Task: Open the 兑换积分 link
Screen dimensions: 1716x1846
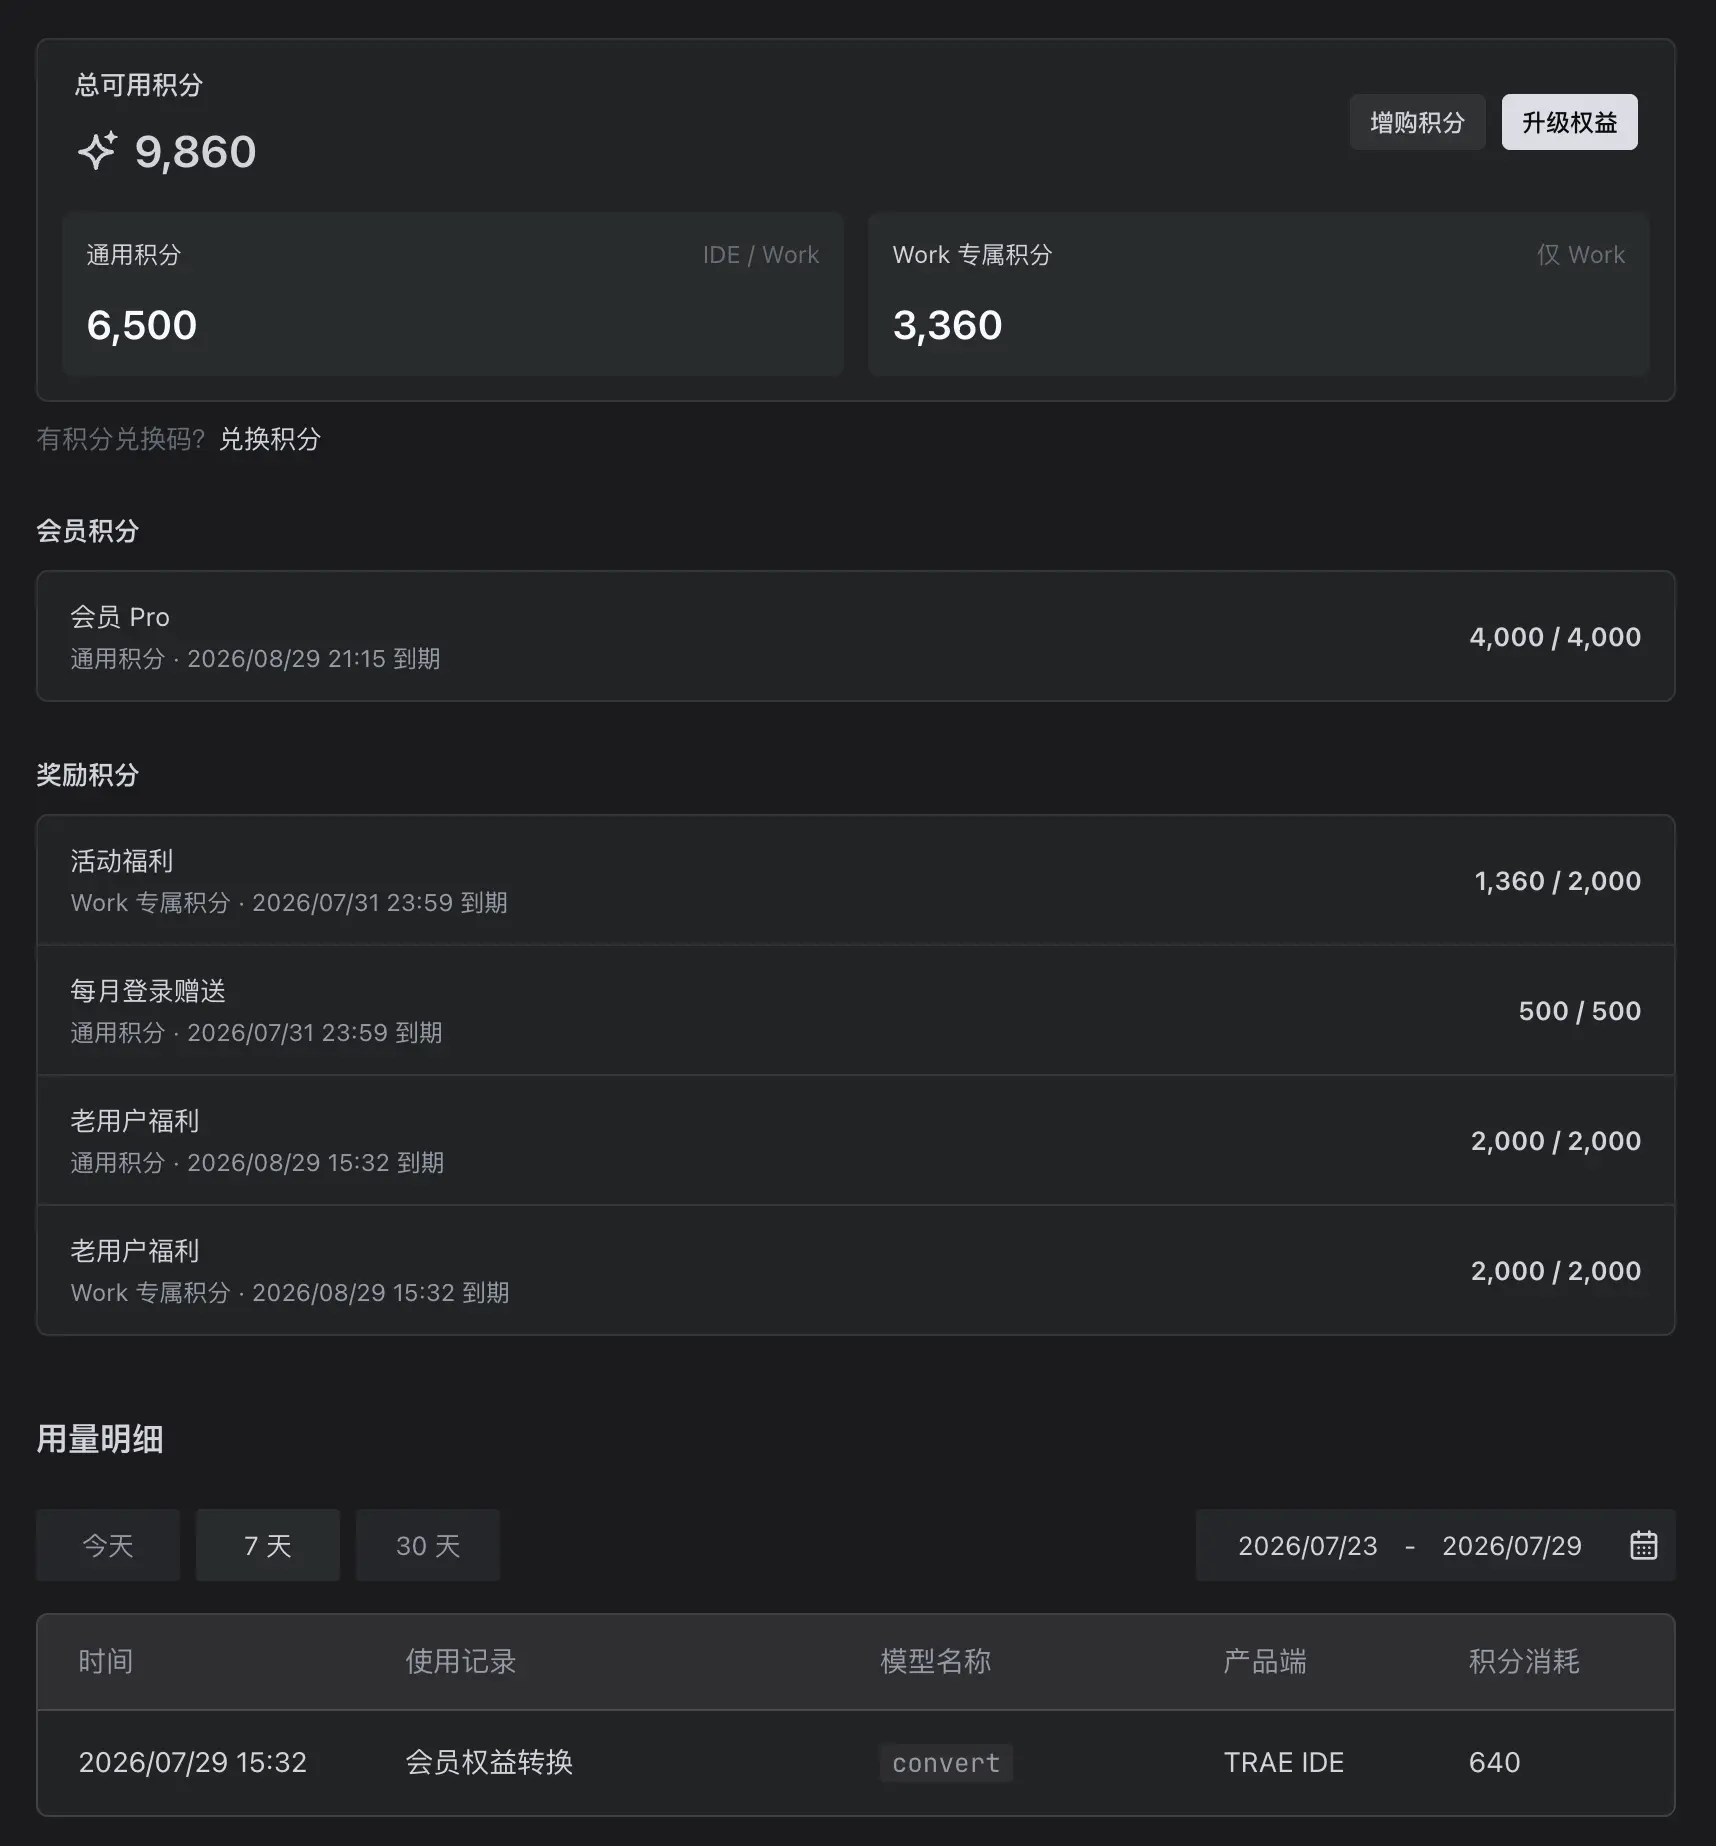Action: click(269, 439)
